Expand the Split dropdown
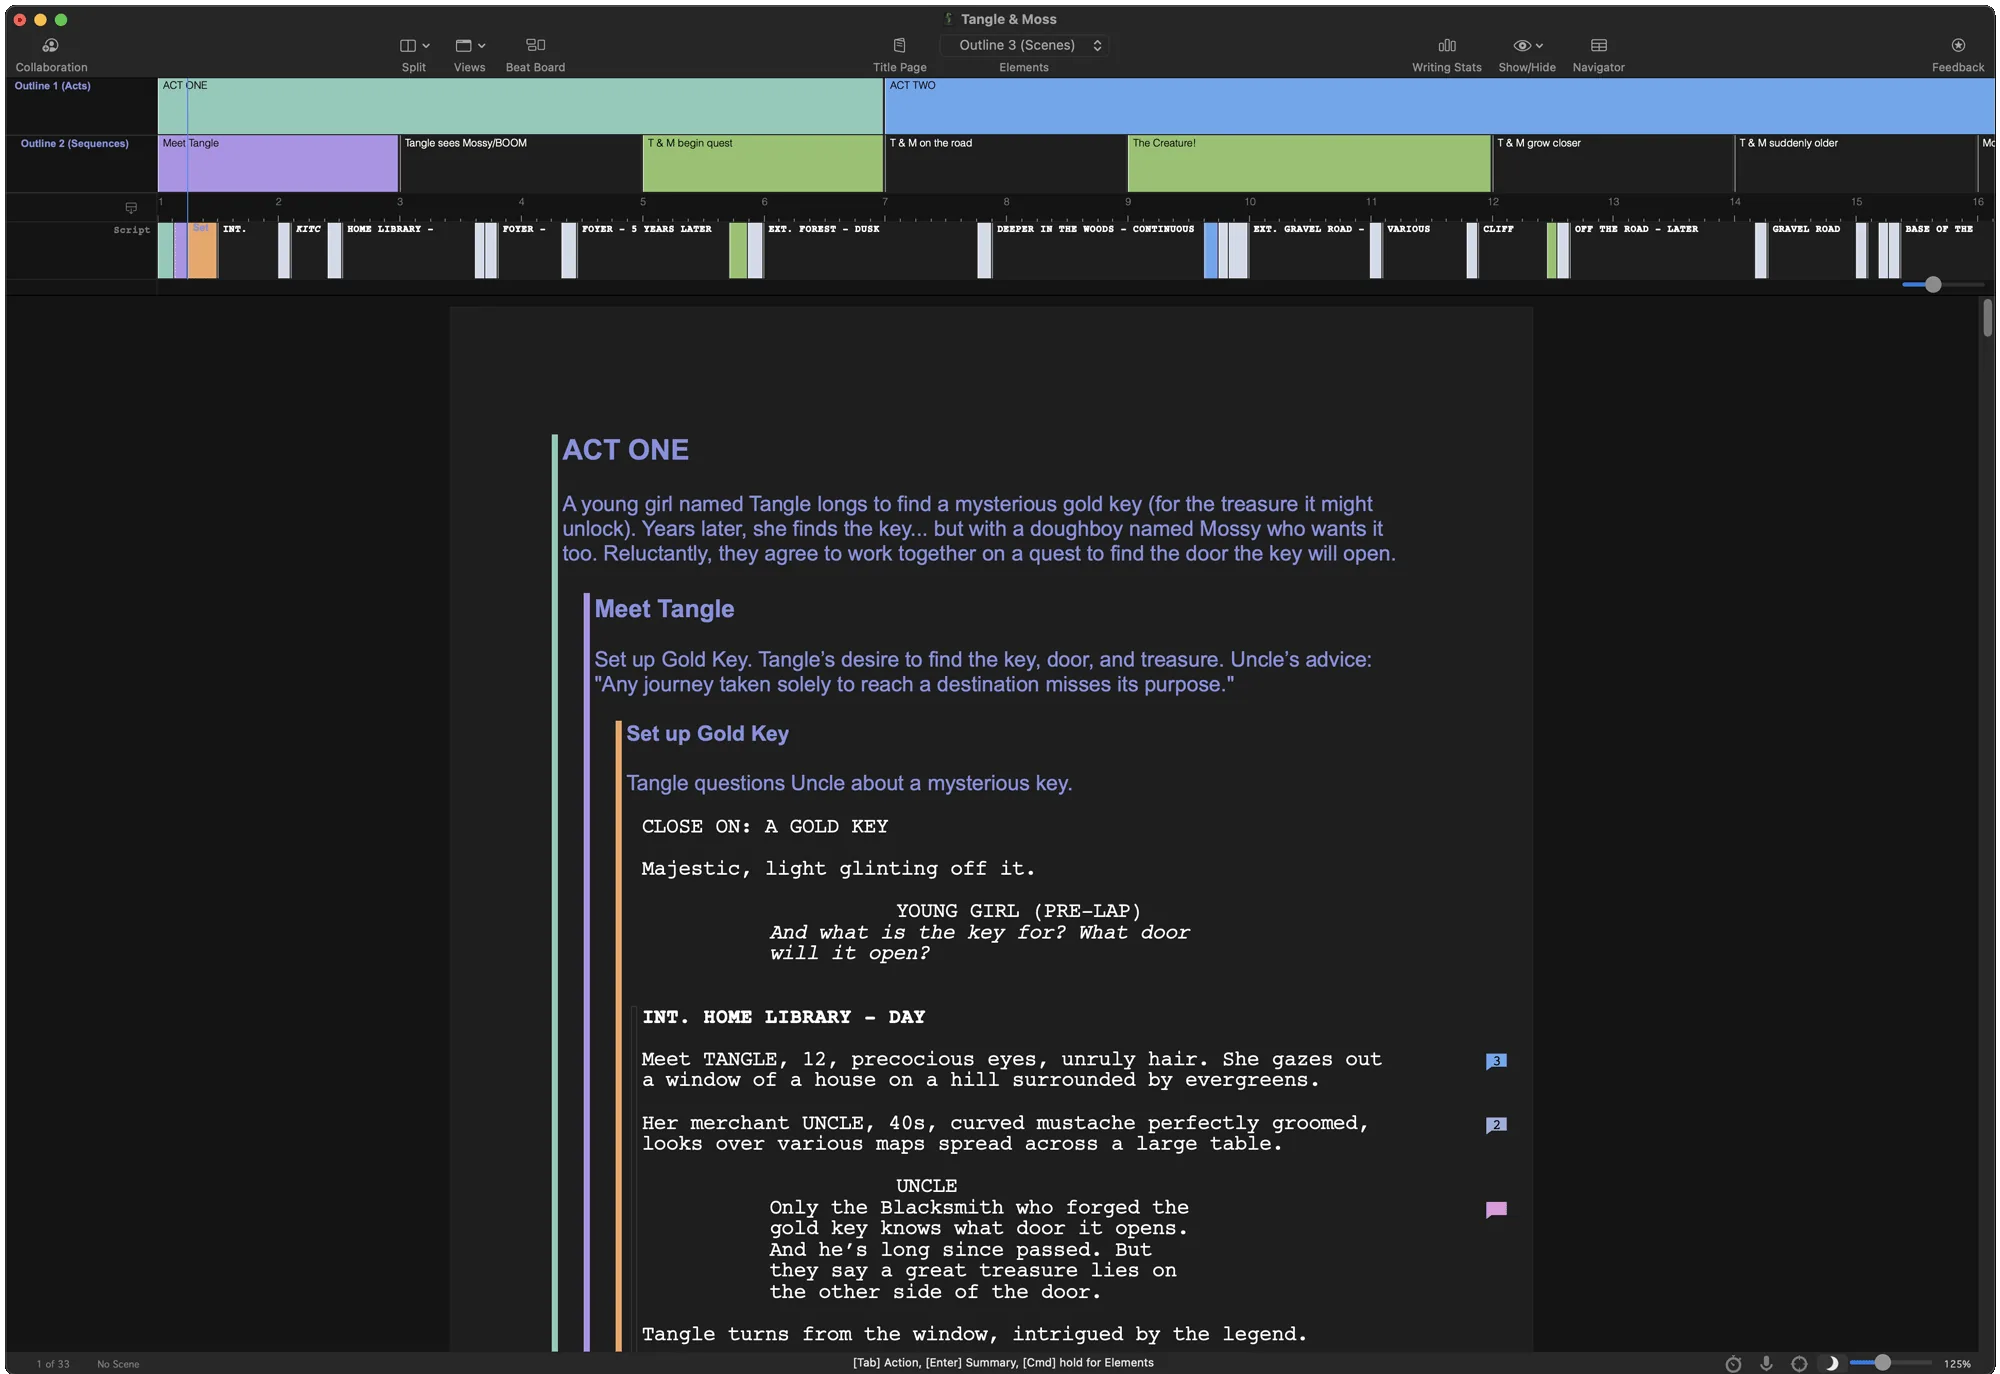The image size is (2000, 1374). pos(414,54)
